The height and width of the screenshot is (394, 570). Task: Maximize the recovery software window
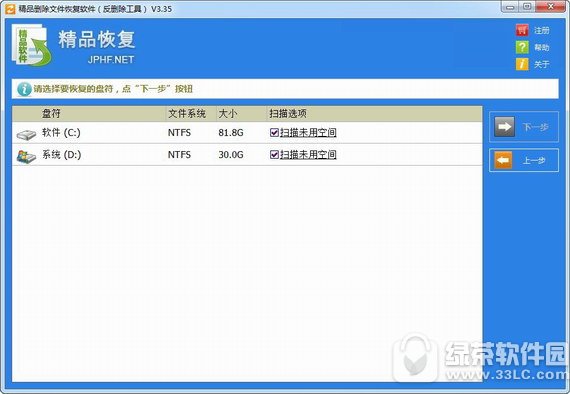[527, 7]
